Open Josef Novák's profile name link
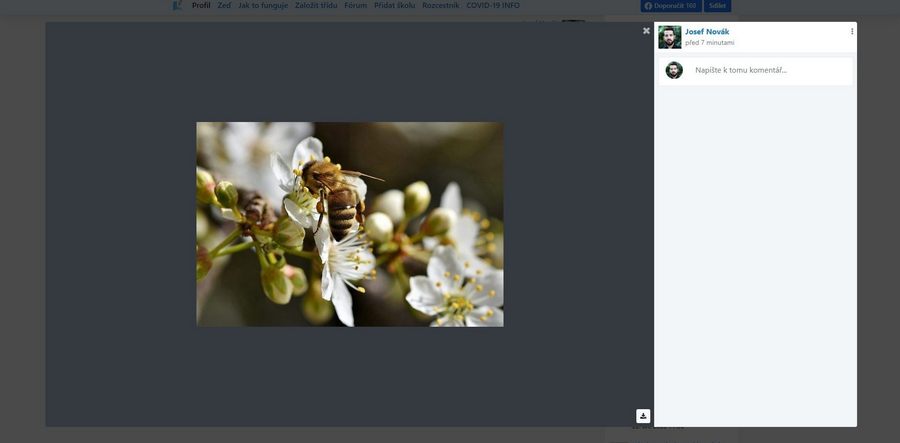Screen dimensions: 900x443 click(x=706, y=32)
